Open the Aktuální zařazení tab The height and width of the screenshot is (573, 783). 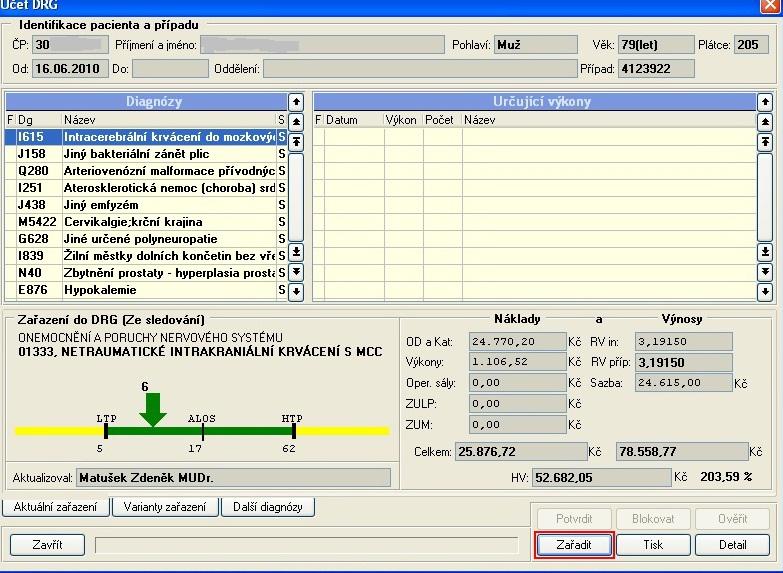coord(55,507)
